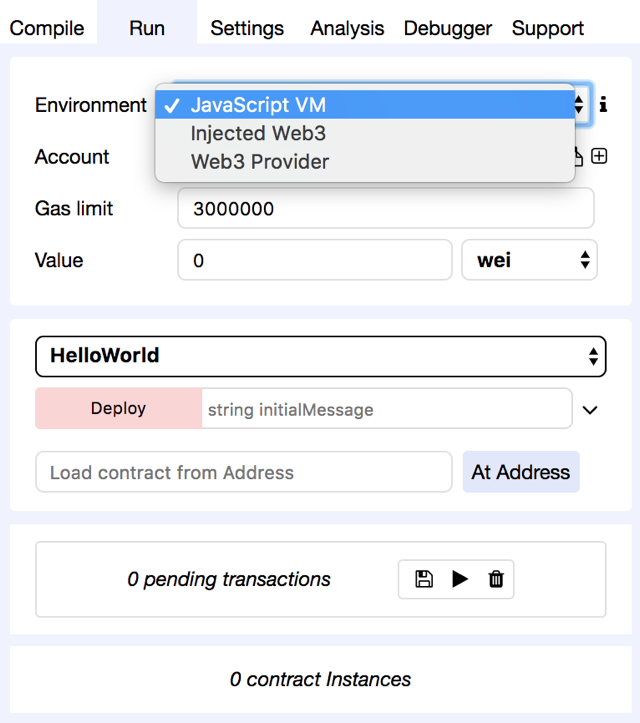Clear pending transactions with trash icon
The height and width of the screenshot is (723, 640).
[x=496, y=579]
